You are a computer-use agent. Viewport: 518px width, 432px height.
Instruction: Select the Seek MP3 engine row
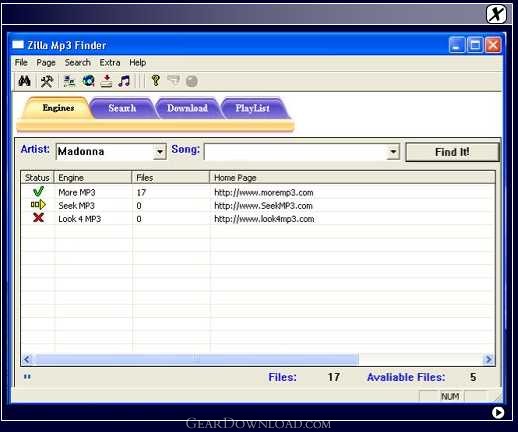[x=258, y=206]
